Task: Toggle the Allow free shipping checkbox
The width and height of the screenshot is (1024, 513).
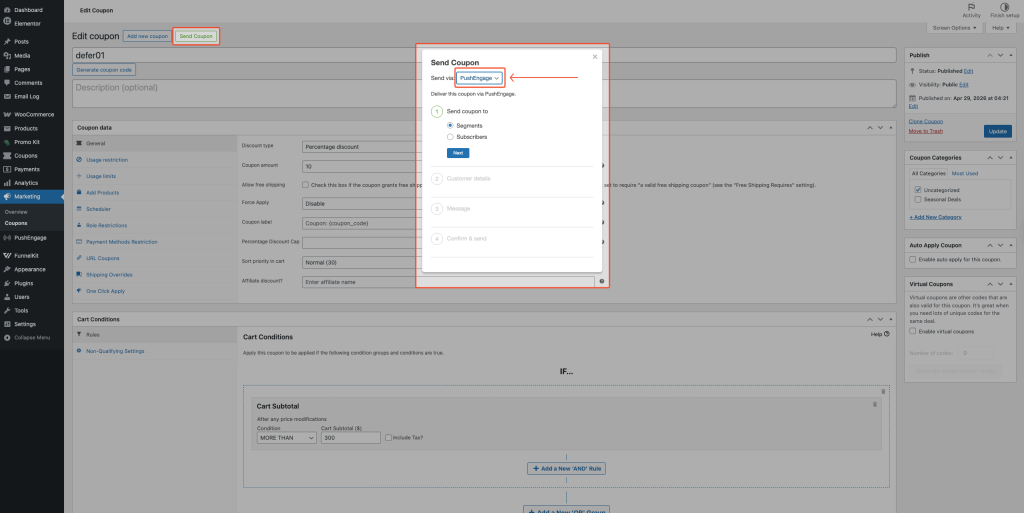Action: tap(305, 185)
